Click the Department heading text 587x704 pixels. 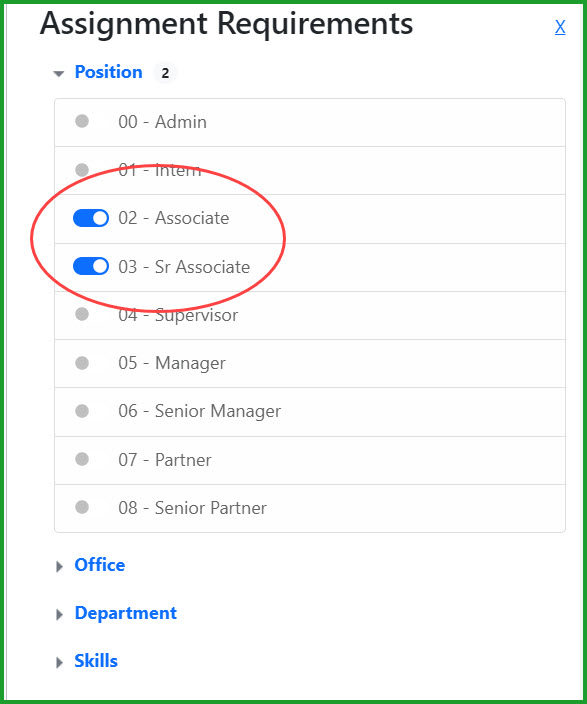tap(126, 613)
